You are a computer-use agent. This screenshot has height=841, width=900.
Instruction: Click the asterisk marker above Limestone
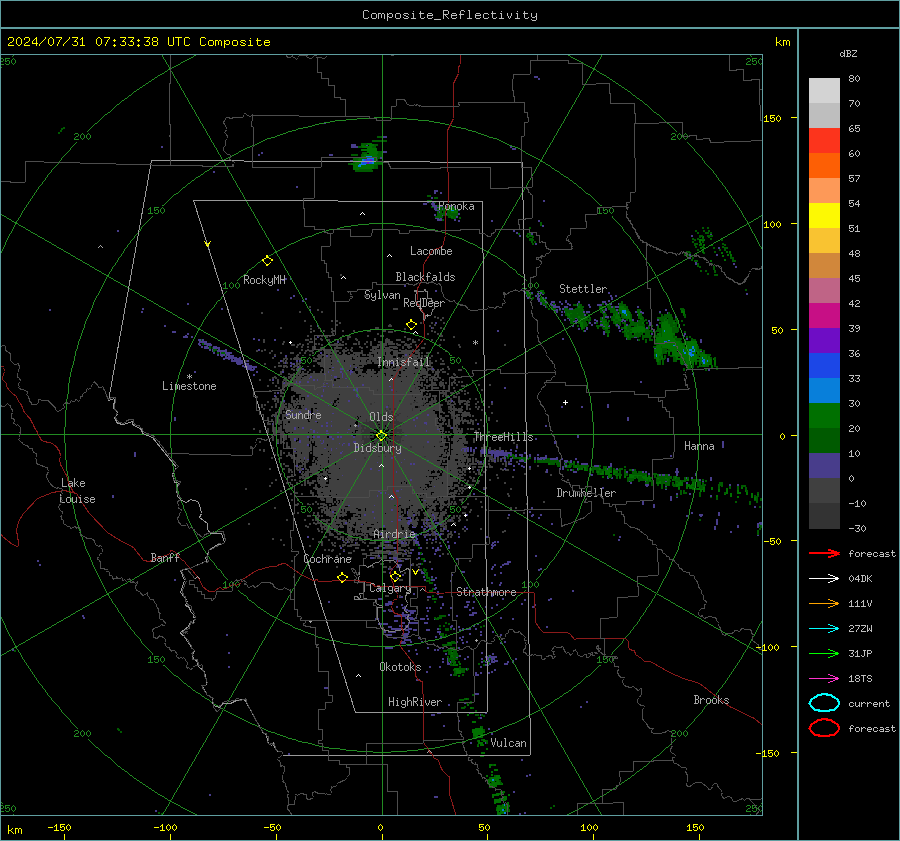[x=189, y=377]
